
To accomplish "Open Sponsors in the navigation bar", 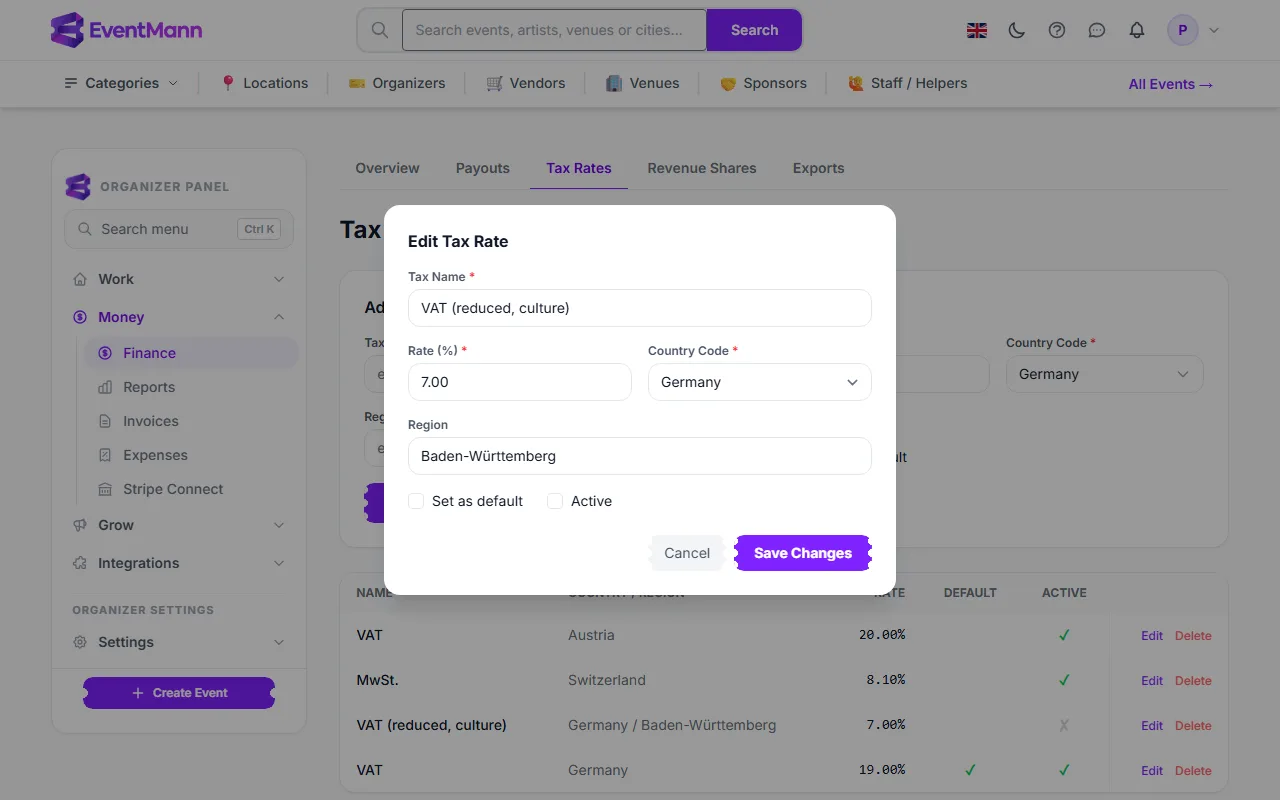I will point(763,83).
